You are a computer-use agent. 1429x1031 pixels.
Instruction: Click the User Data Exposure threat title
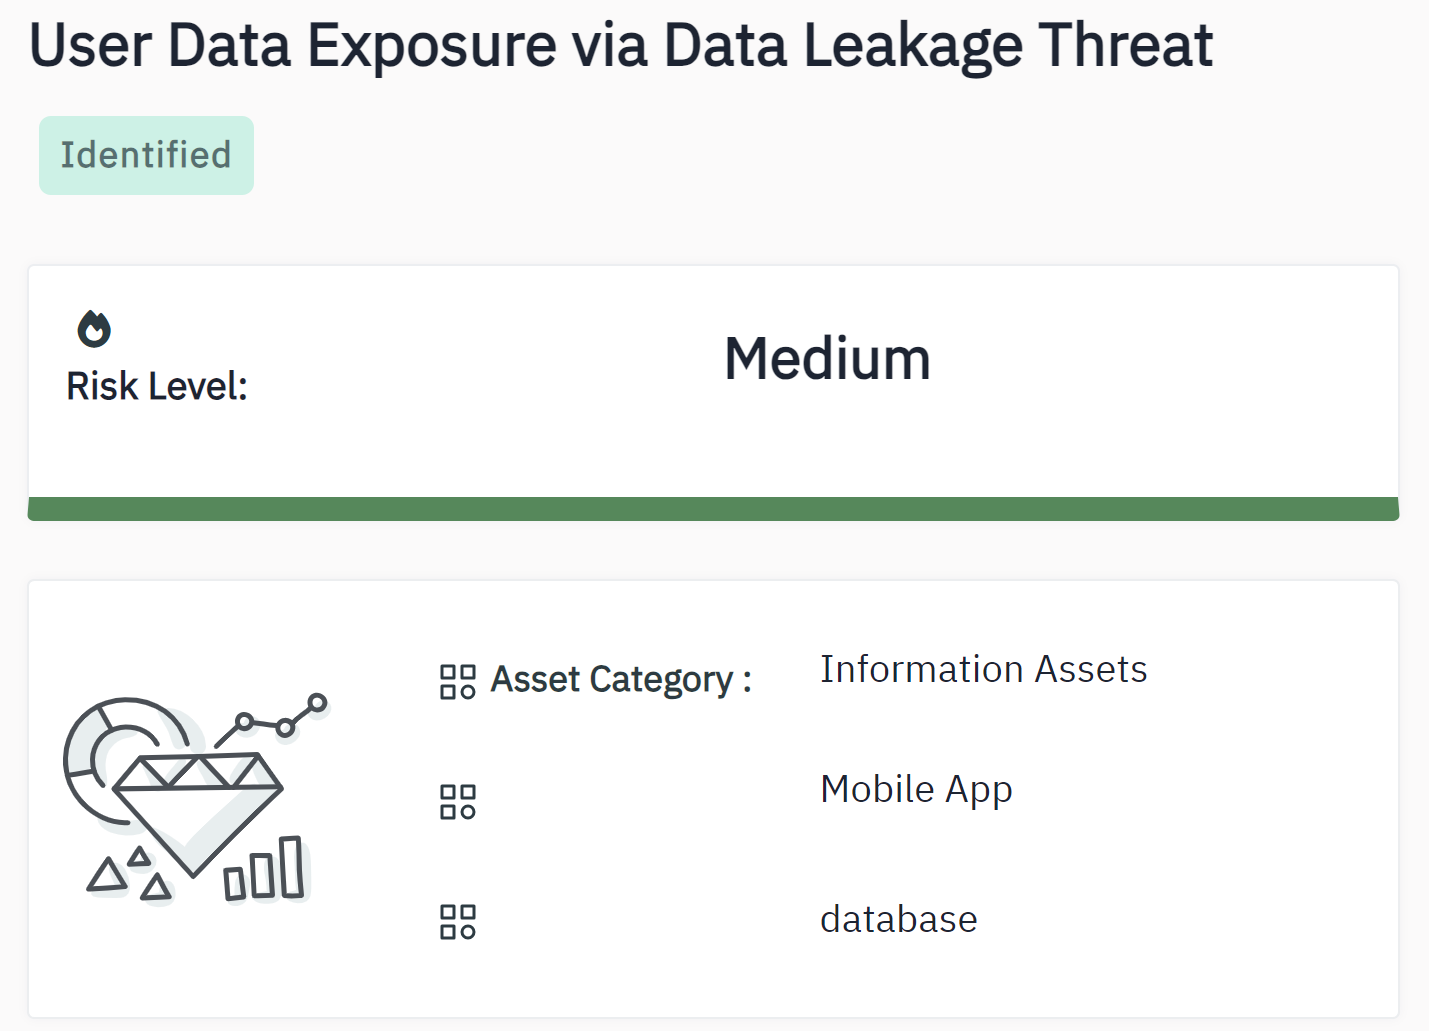tap(620, 44)
